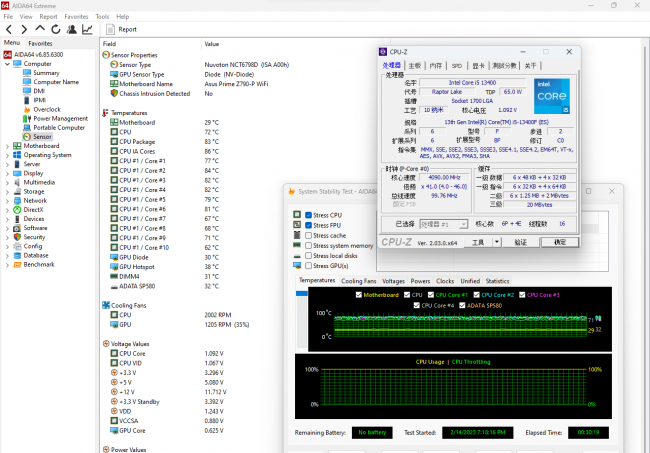Screen dimensions: 650x453
Task: Switch to Cooling Fans tab in stability test
Action: [359, 281]
